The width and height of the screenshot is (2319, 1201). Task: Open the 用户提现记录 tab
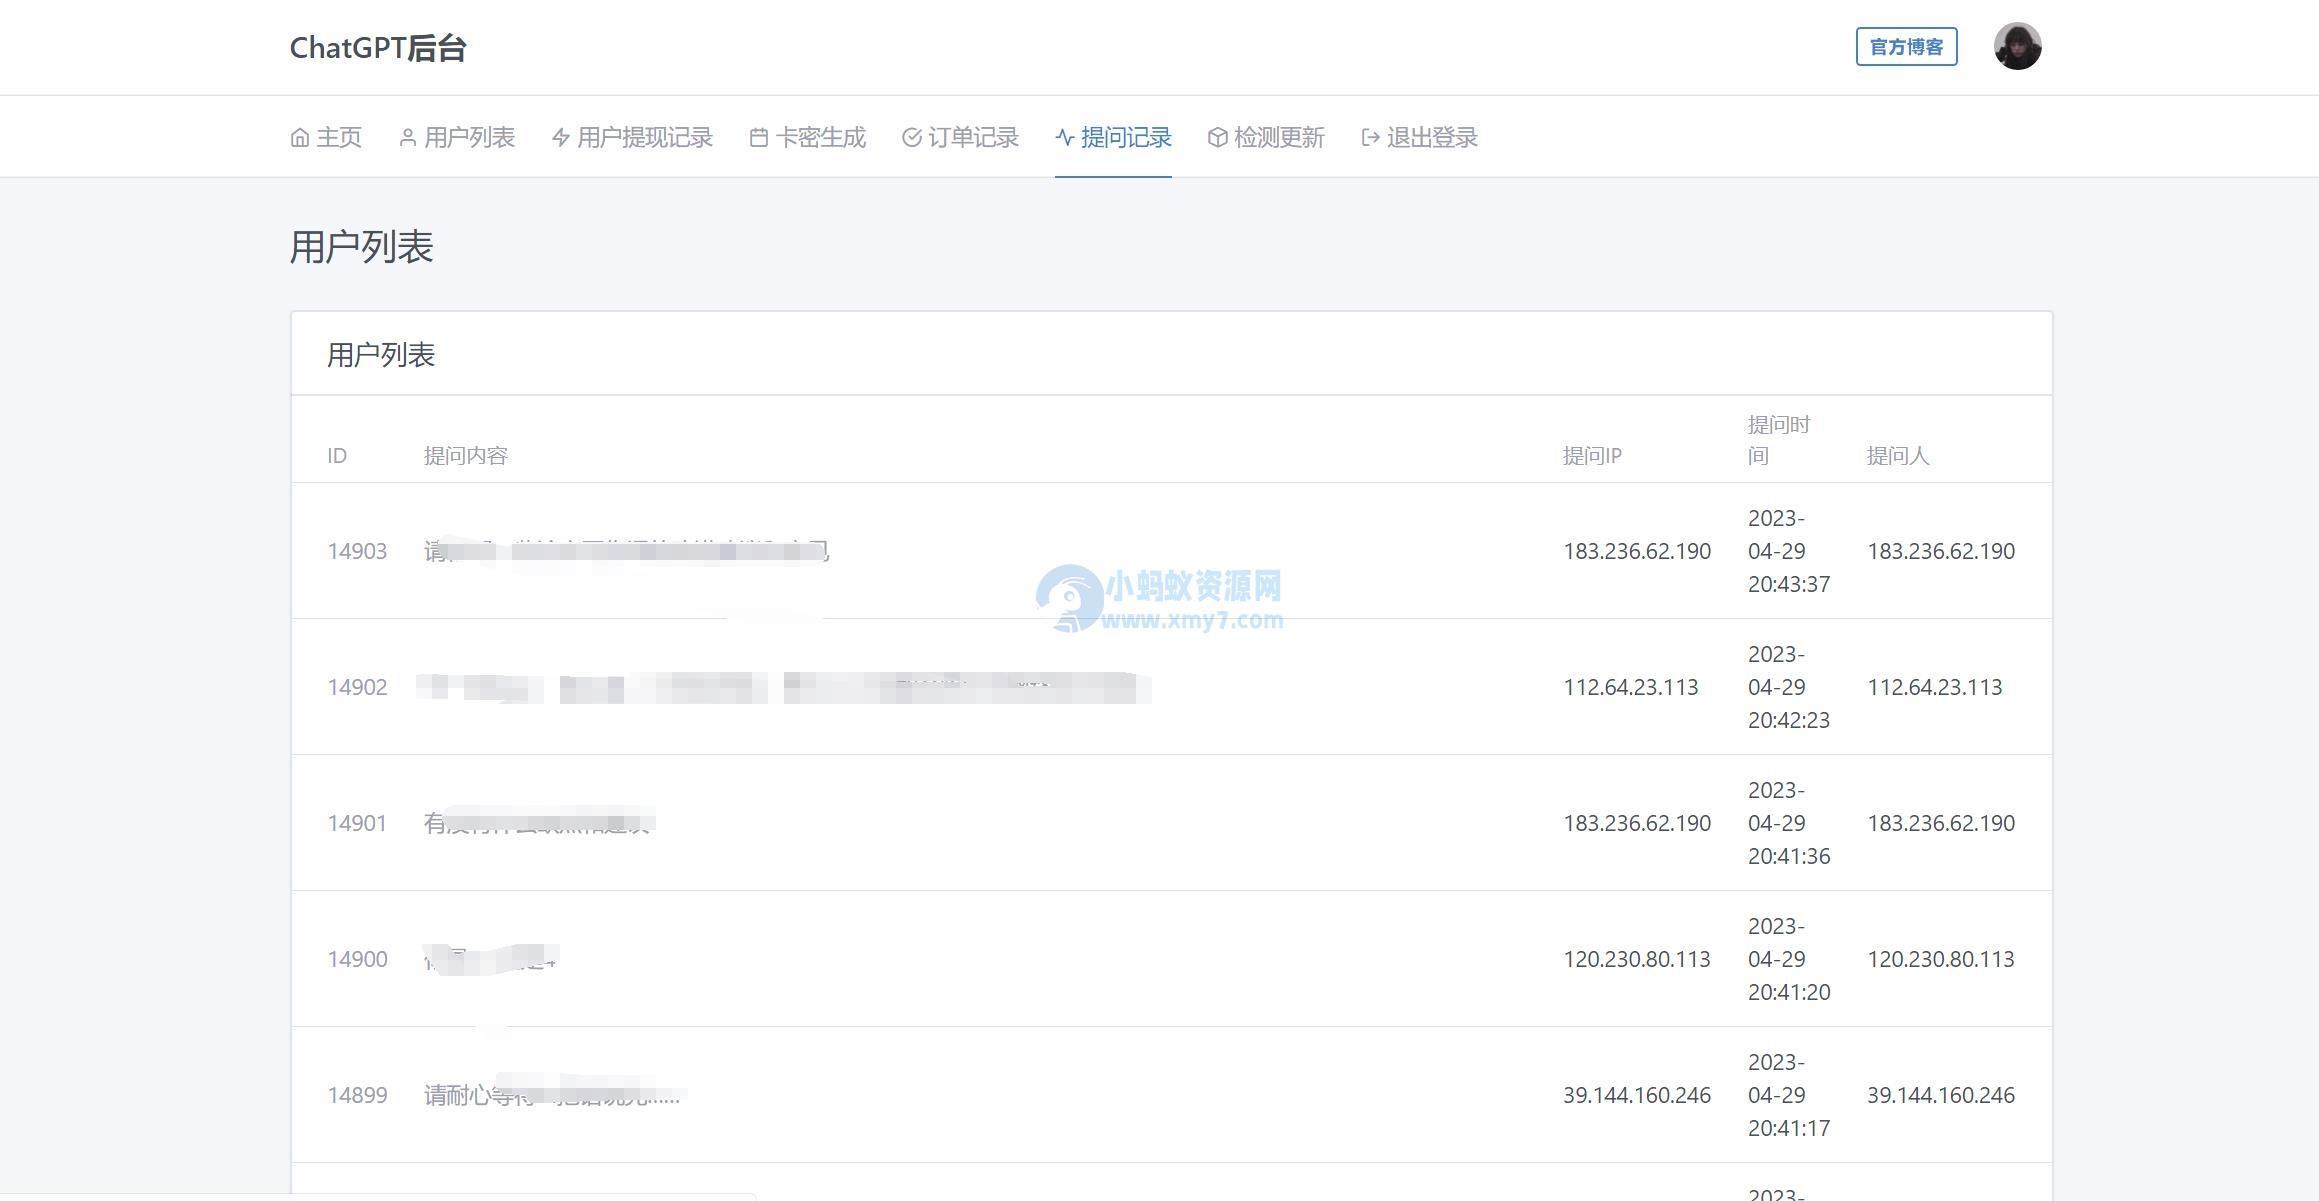[x=632, y=137]
